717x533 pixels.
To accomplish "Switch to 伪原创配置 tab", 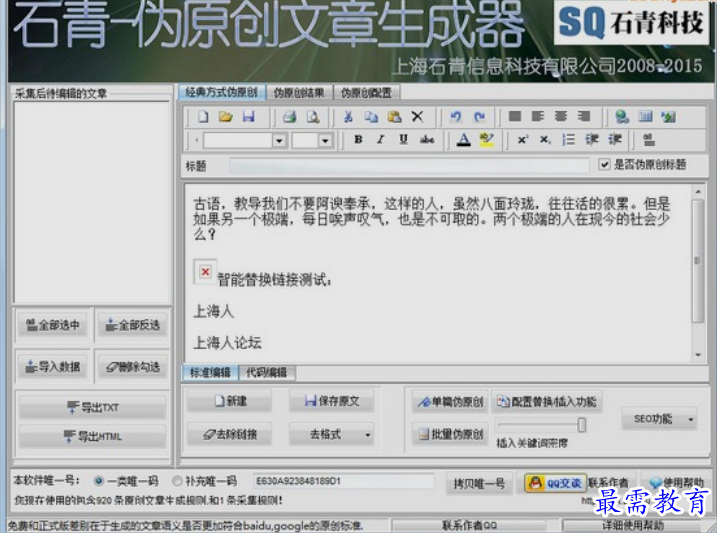I will click(366, 93).
